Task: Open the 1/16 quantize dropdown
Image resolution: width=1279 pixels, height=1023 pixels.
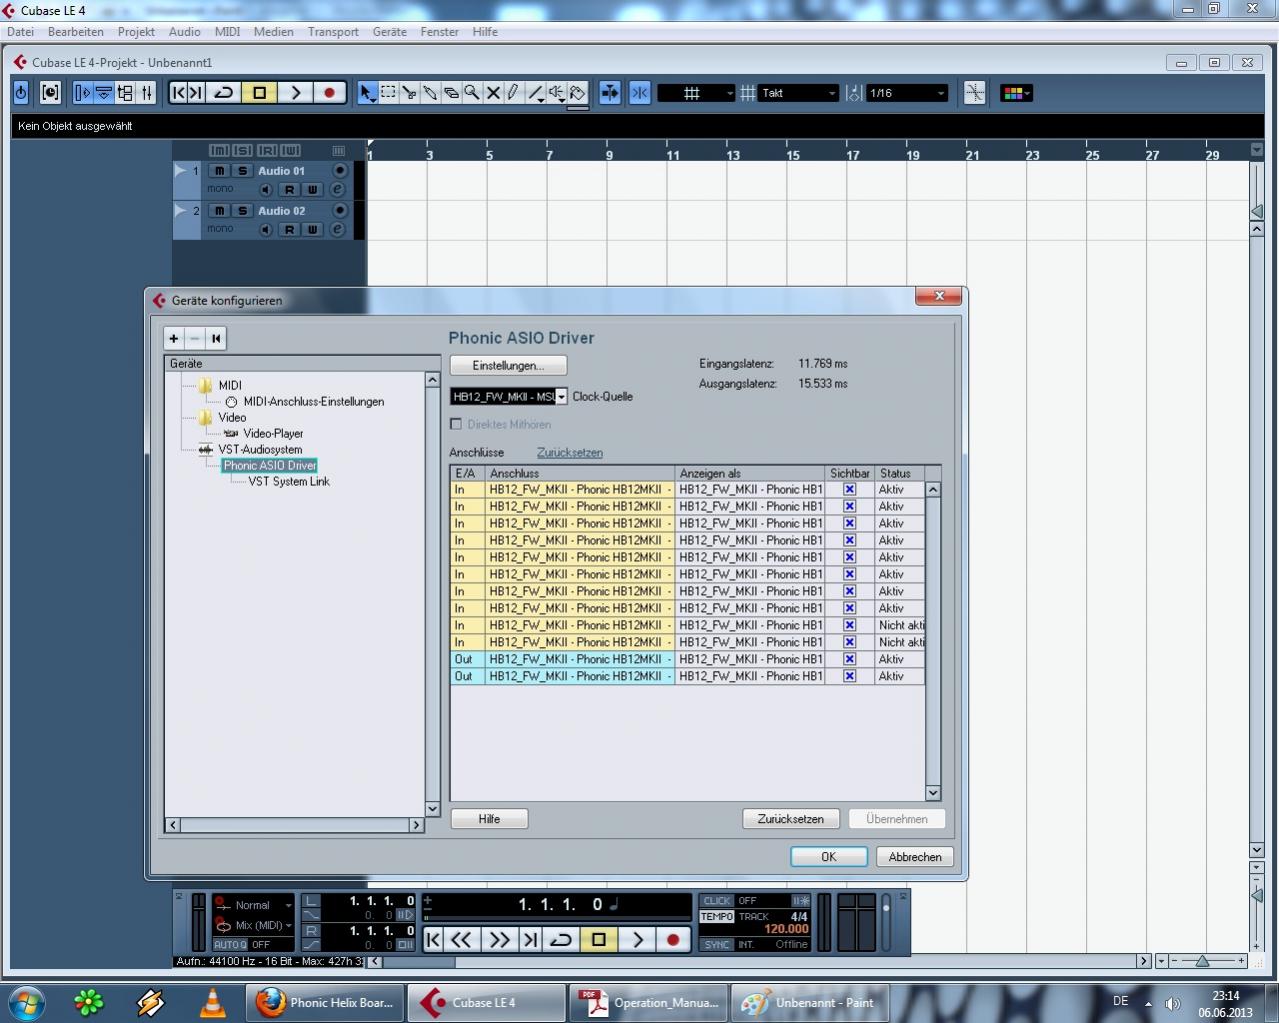Action: [x=906, y=93]
